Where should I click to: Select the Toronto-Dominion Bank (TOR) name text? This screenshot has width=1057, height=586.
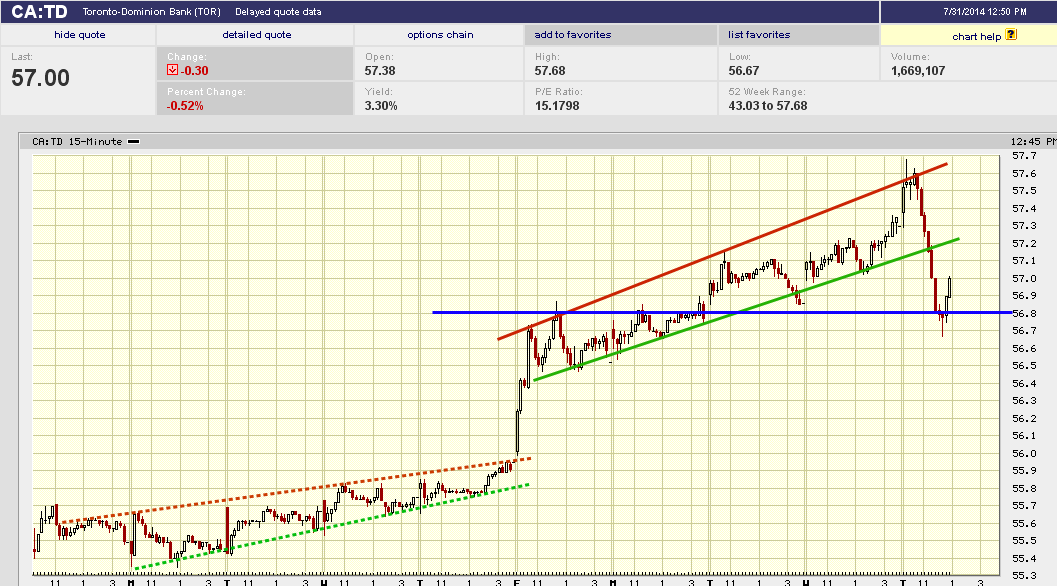[x=152, y=11]
